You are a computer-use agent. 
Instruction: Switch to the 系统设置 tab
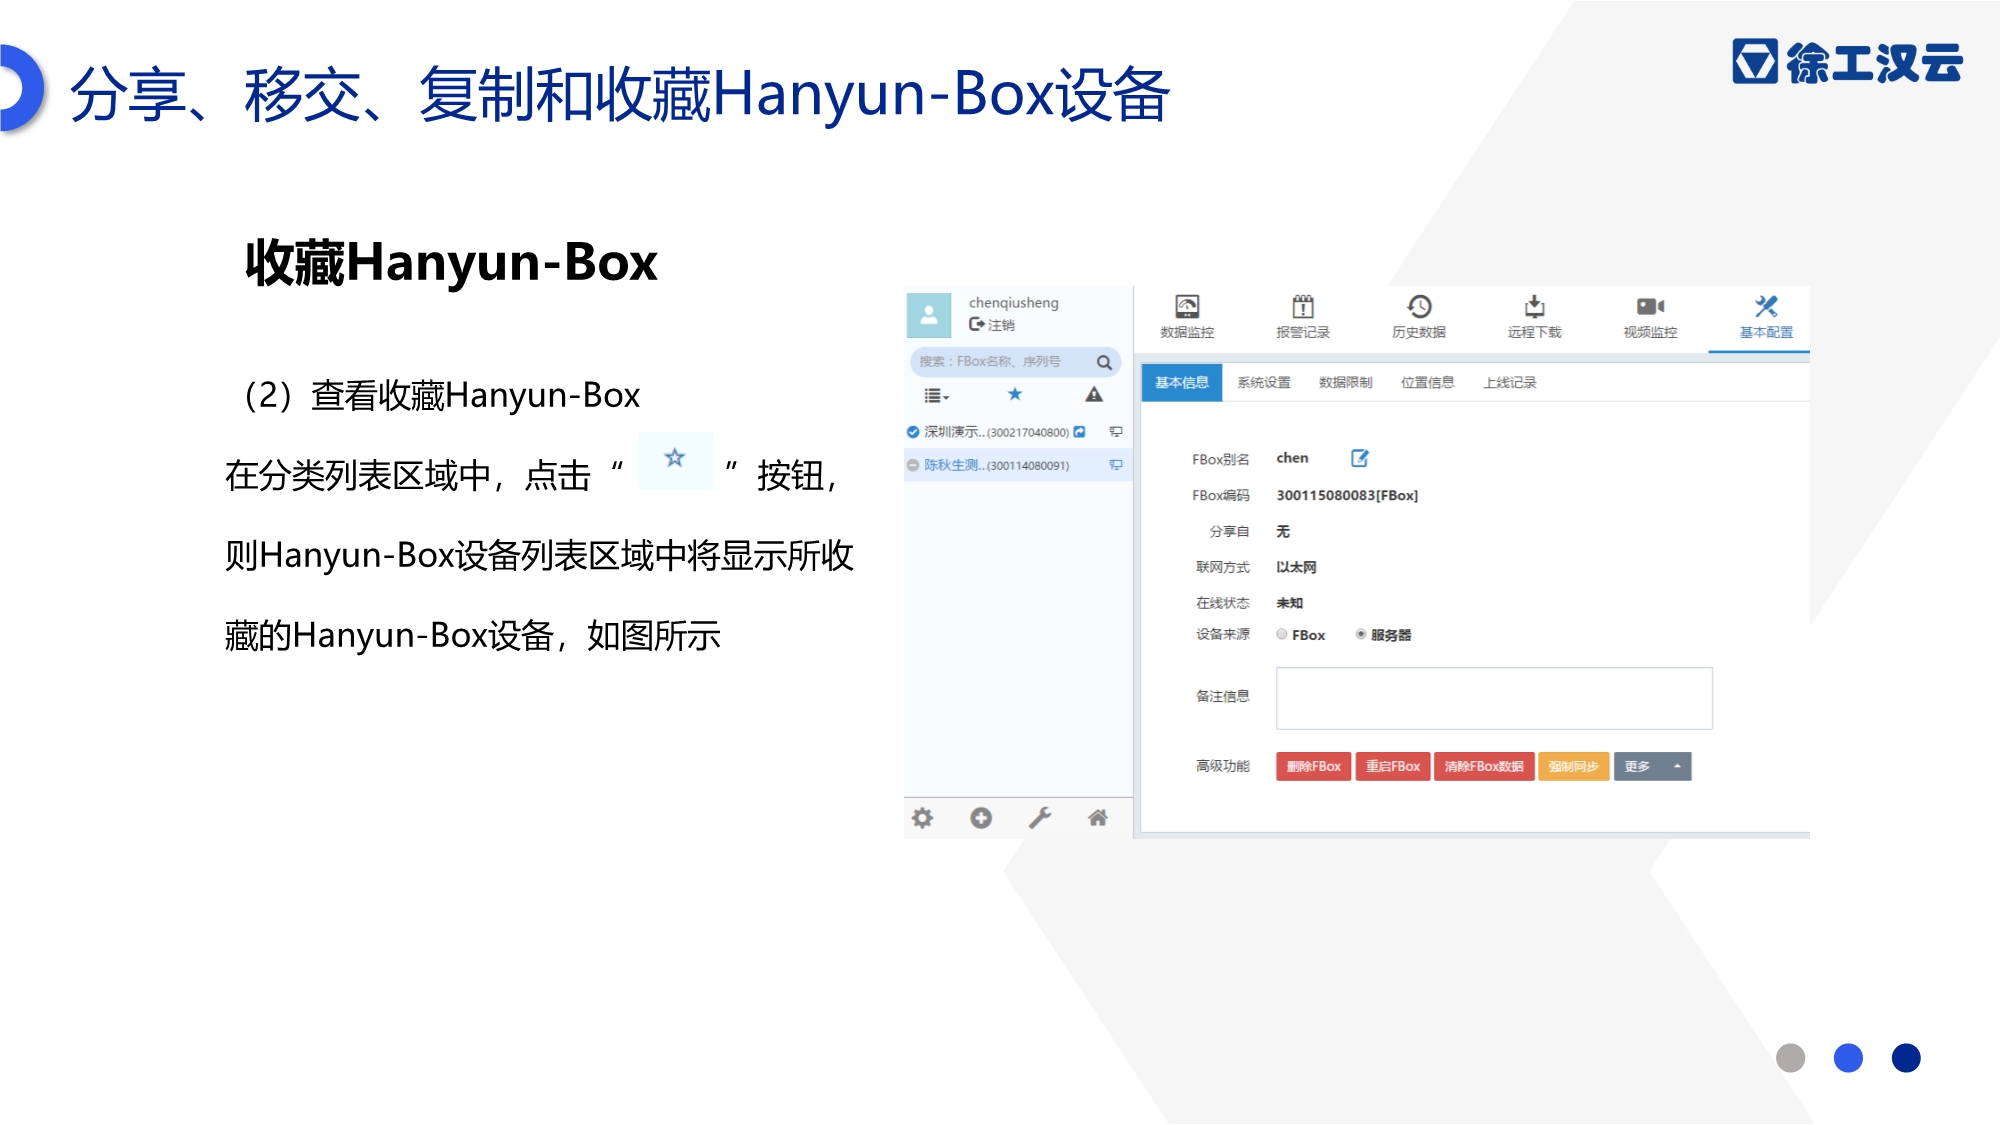tap(1264, 382)
